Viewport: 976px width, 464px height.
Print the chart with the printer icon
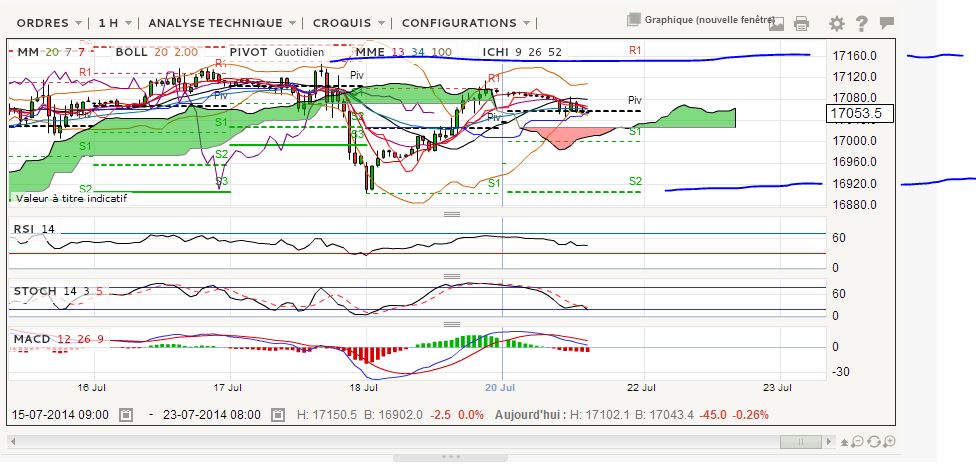(802, 24)
